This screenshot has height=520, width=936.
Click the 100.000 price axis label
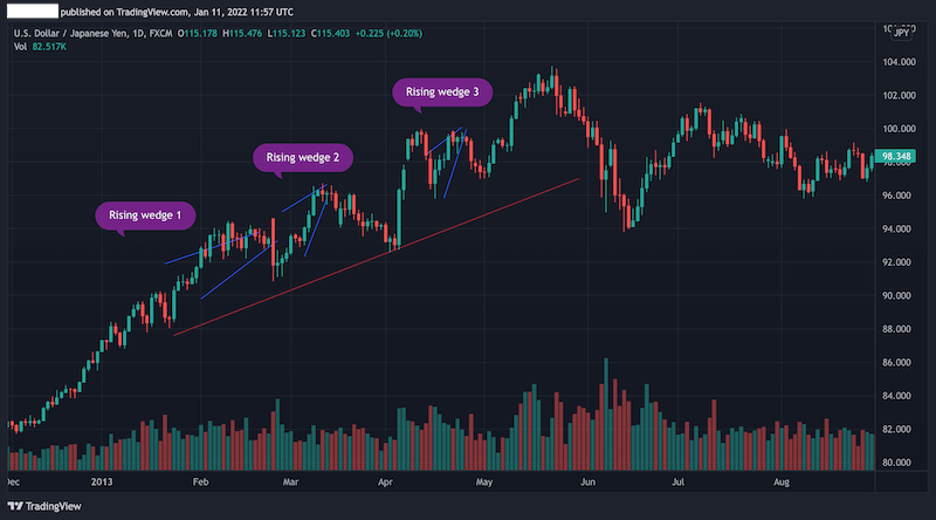click(899, 129)
